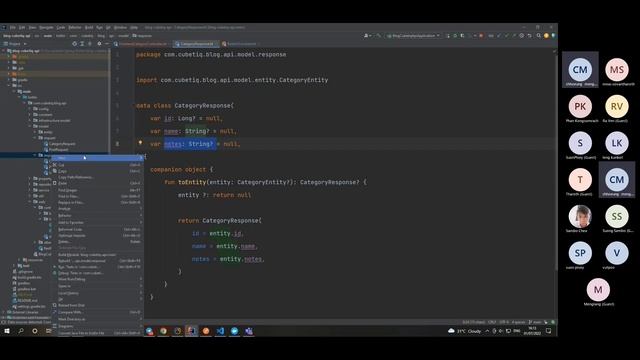Screen dimensions: 640x360
Task: Click the yellow intention light bulb in editor
Action: click(x=140, y=143)
